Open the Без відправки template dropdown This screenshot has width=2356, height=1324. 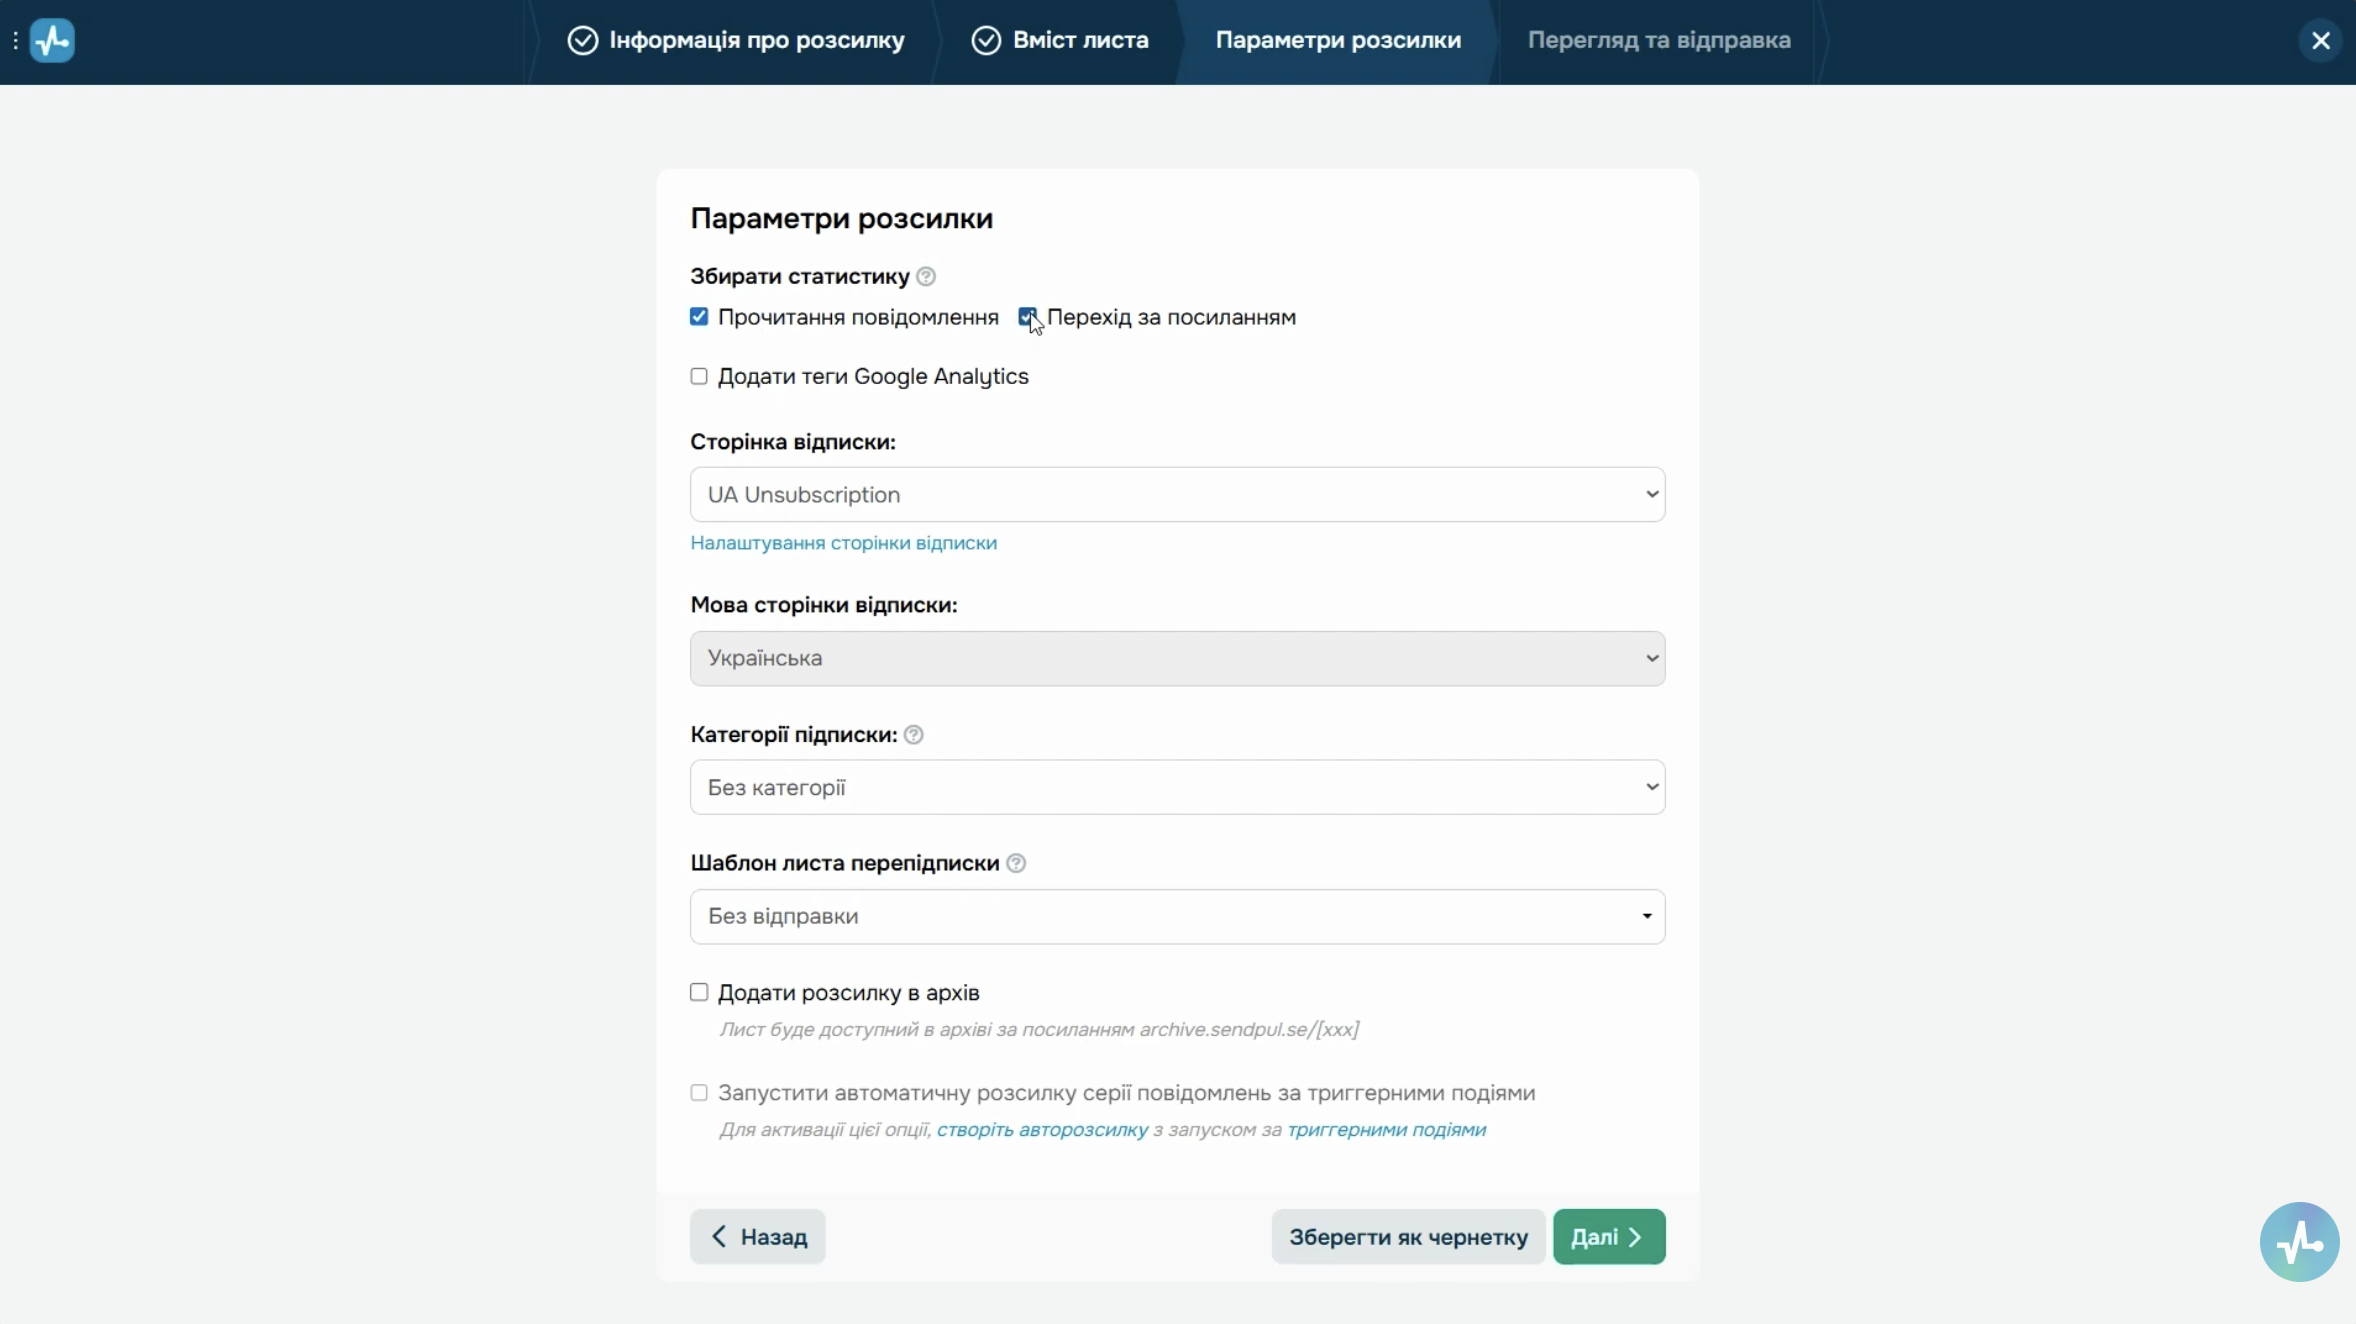pyautogui.click(x=1177, y=916)
